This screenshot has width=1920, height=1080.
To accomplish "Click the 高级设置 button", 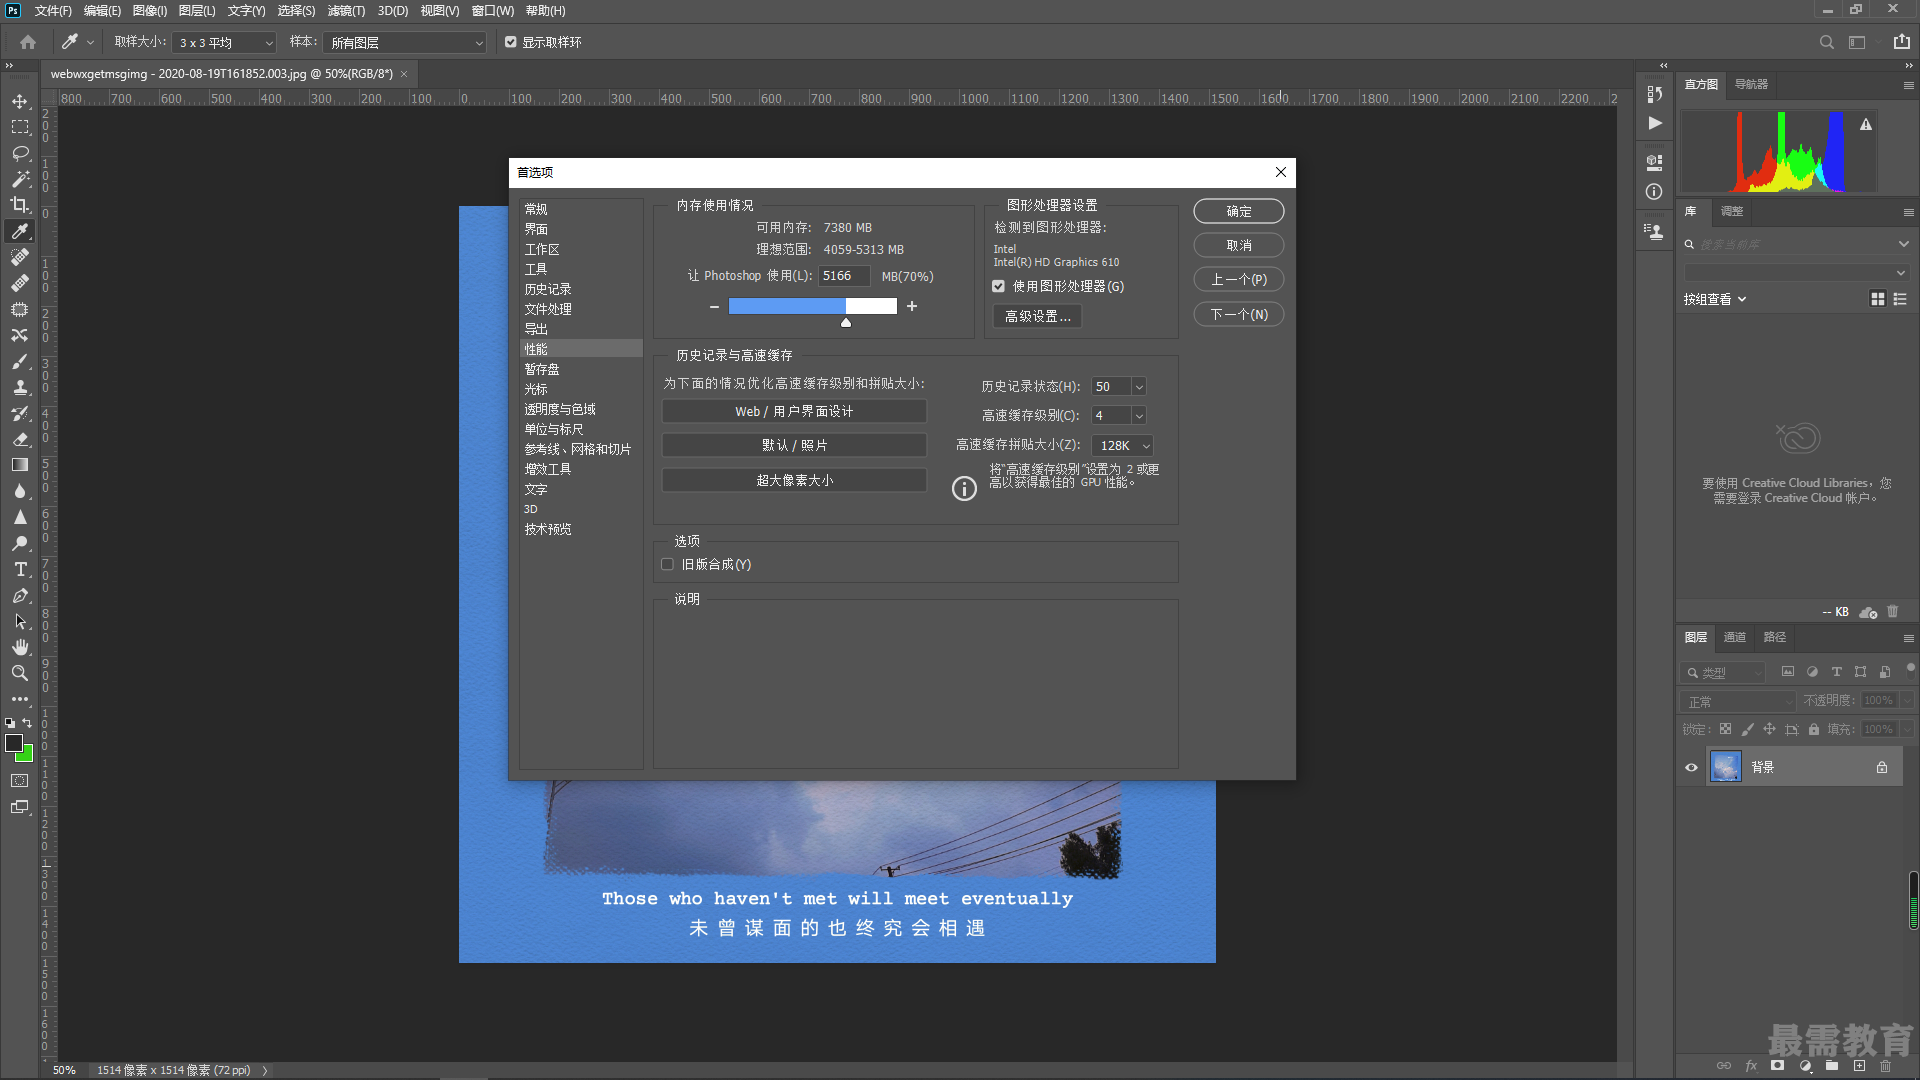I will [1037, 316].
